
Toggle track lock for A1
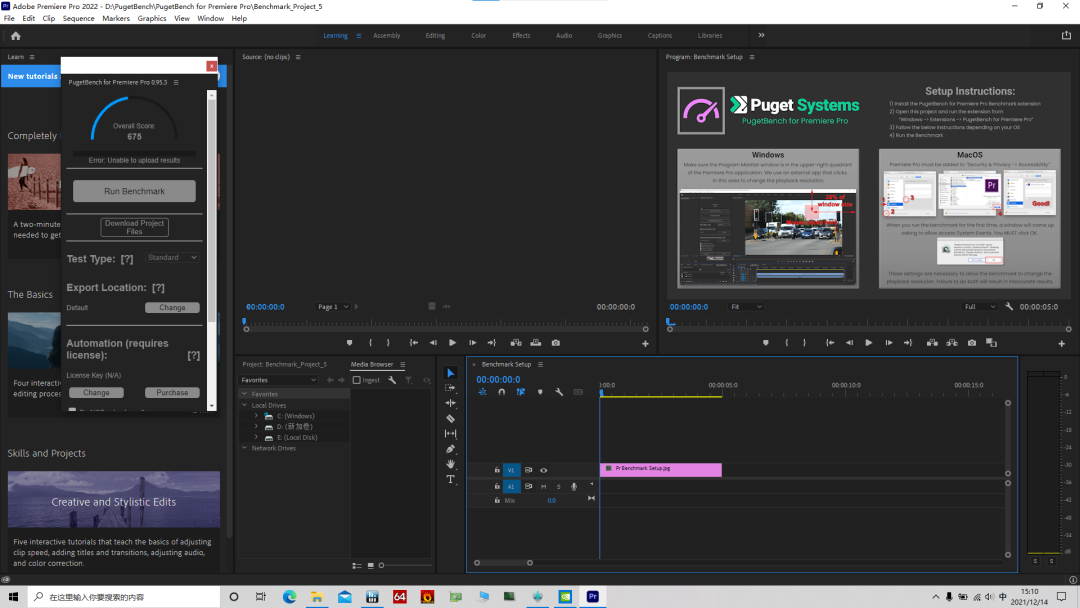coord(497,487)
